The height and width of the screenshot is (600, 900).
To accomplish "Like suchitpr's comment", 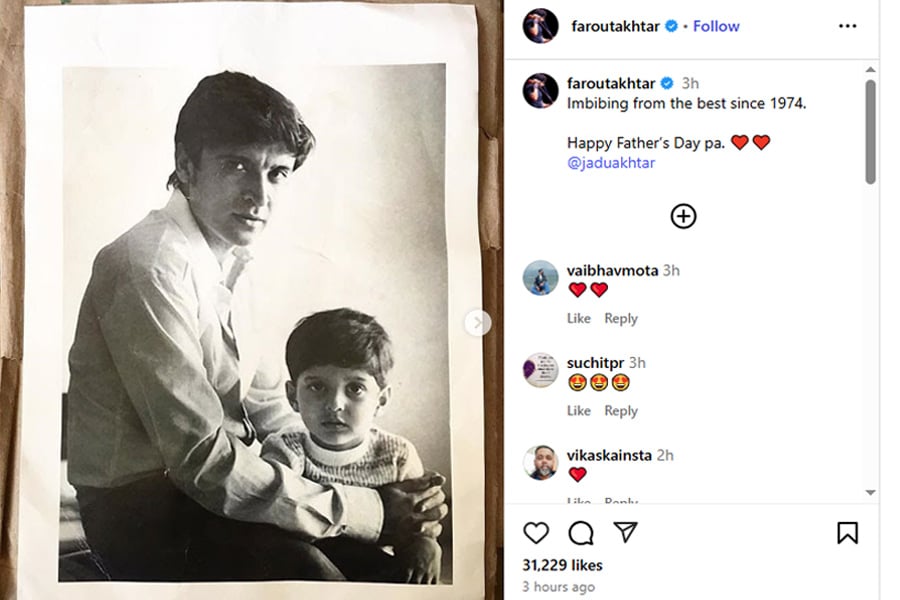I will tap(579, 410).
